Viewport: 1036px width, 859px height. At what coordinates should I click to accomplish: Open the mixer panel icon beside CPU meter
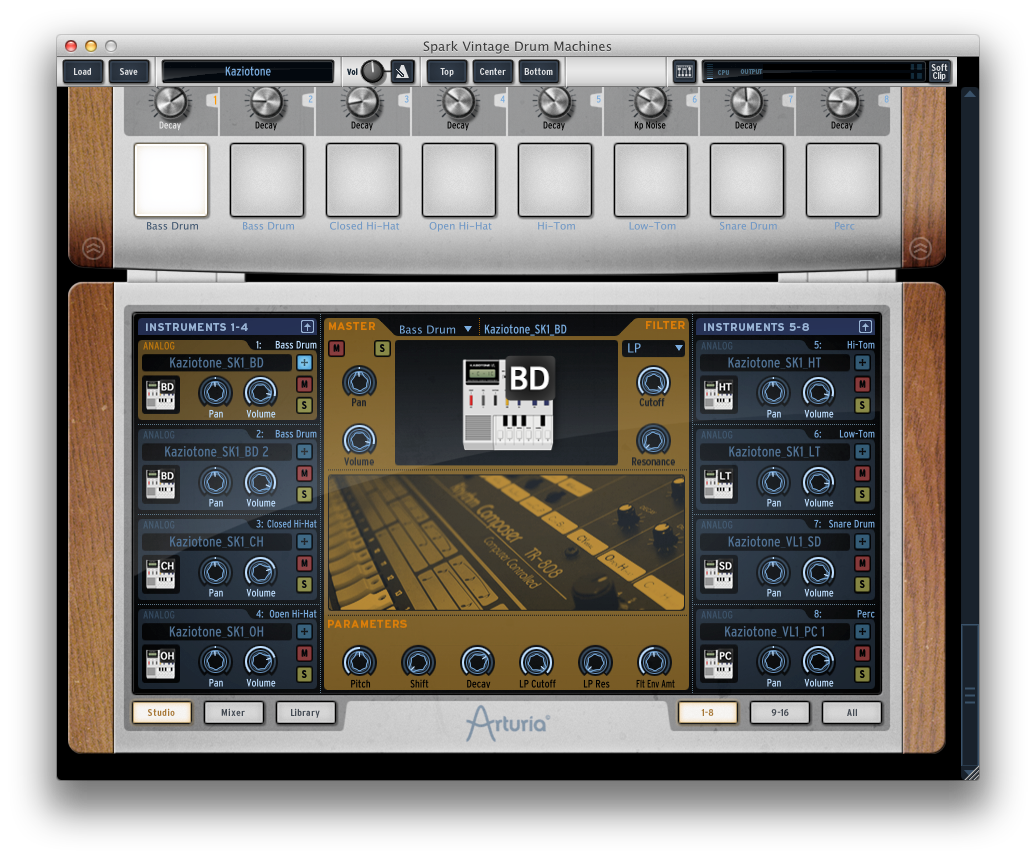(684, 71)
